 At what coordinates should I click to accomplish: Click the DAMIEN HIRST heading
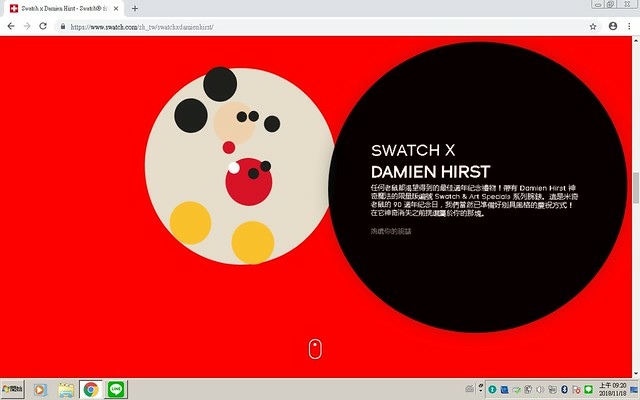(x=431, y=172)
